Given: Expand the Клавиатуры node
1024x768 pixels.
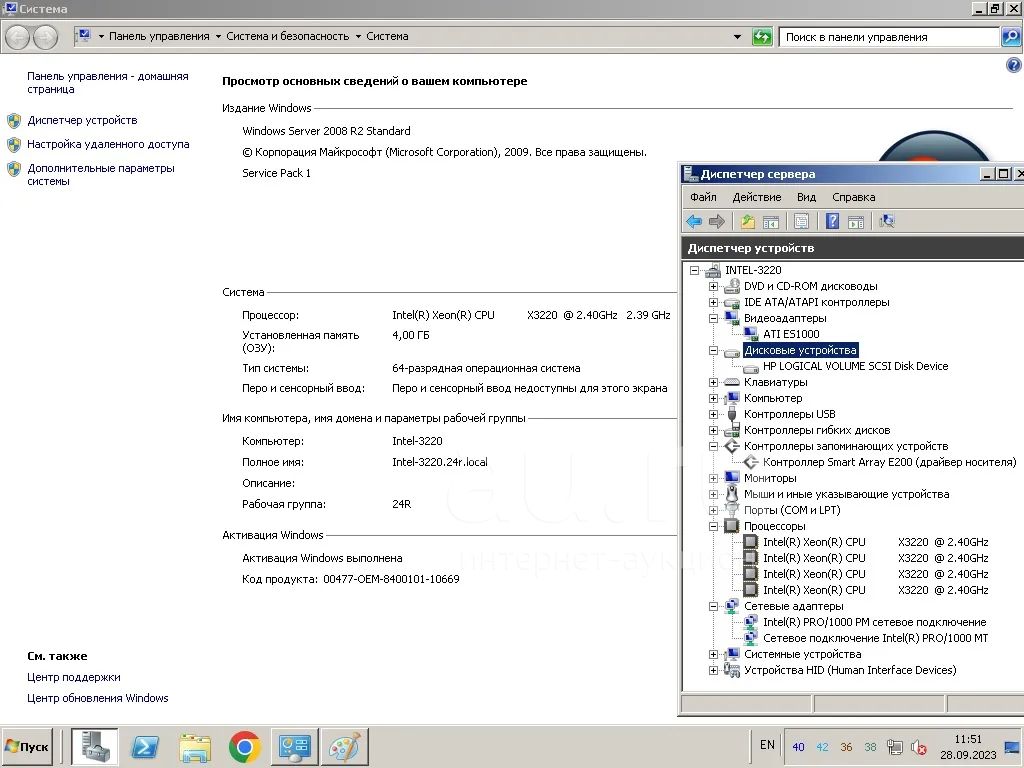Looking at the screenshot, I should click(x=714, y=382).
